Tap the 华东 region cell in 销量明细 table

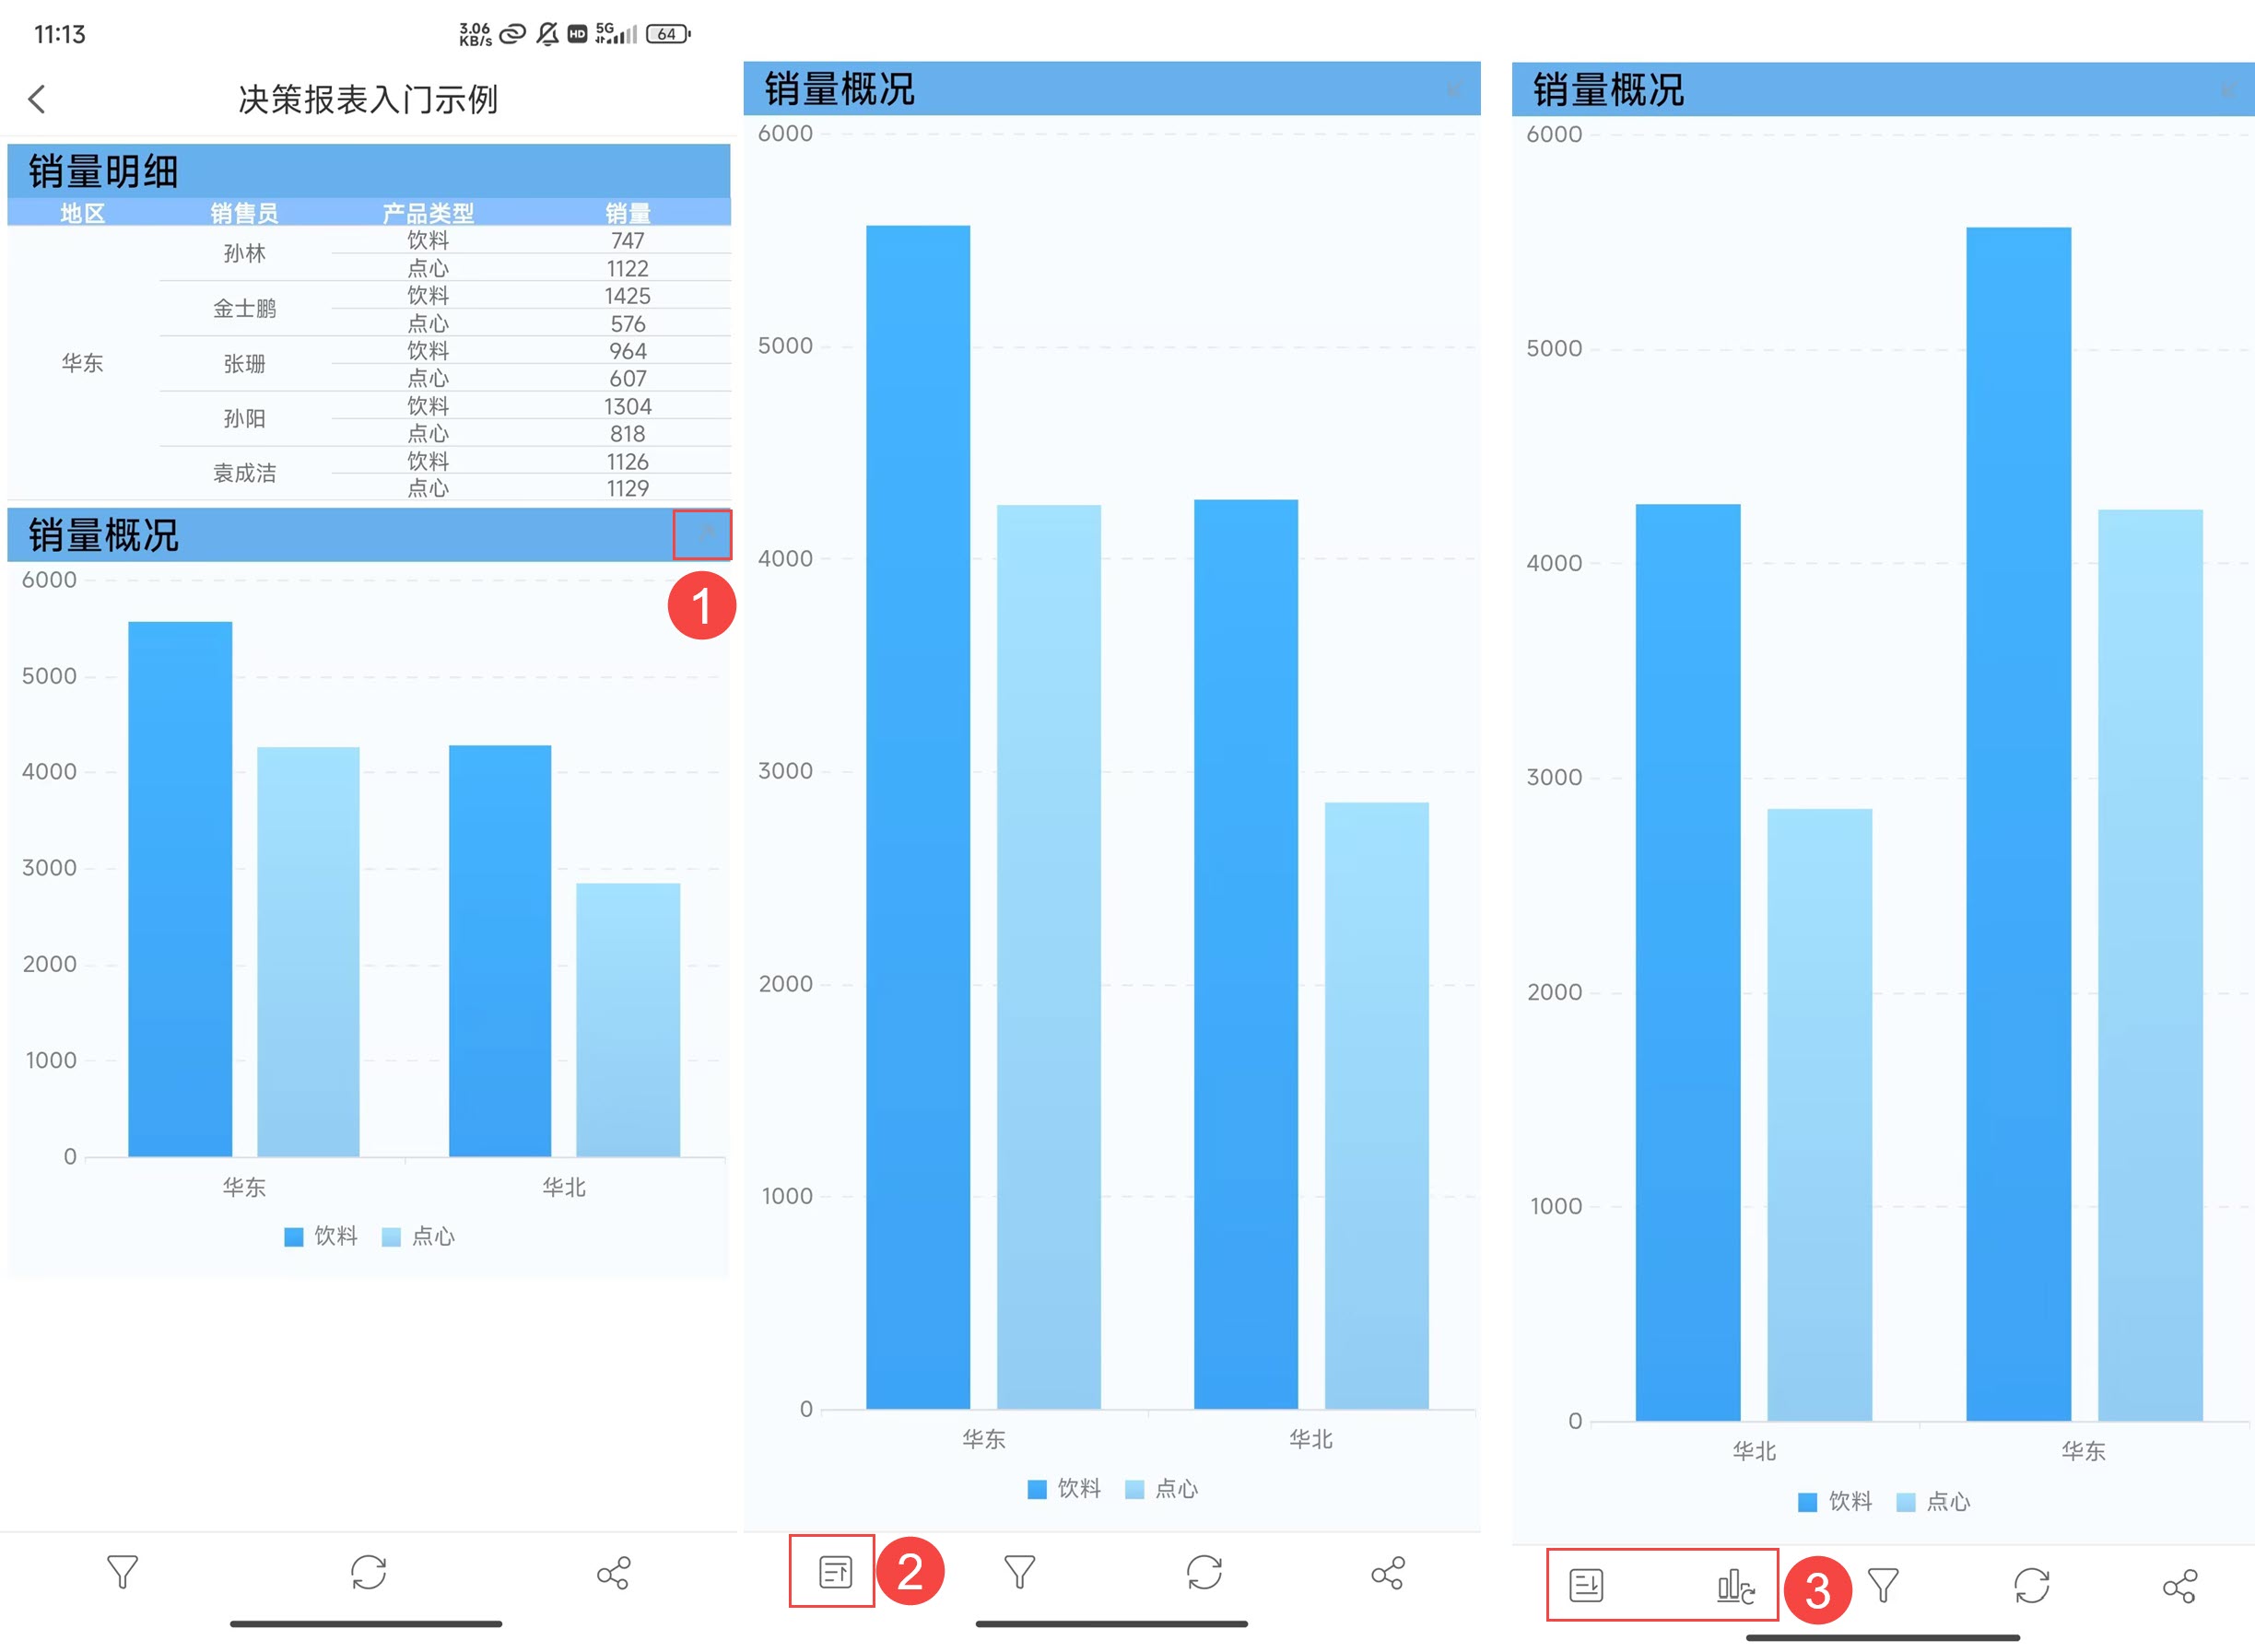(82, 363)
